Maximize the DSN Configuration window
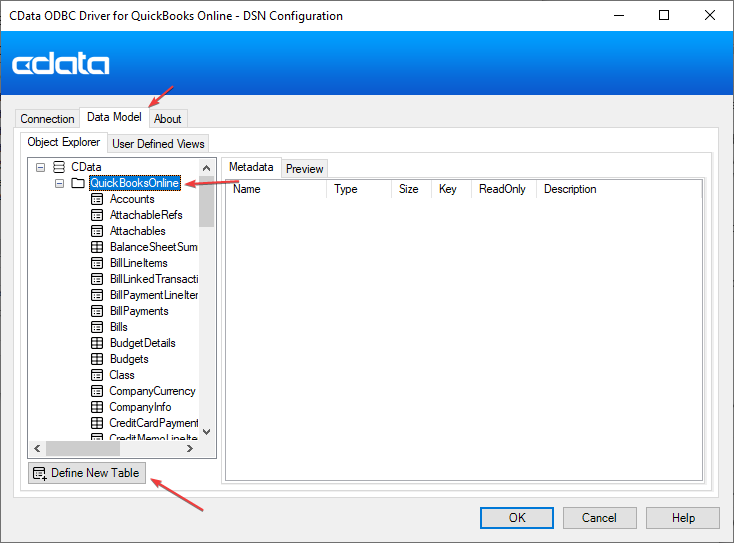The height and width of the screenshot is (543, 734). click(664, 15)
